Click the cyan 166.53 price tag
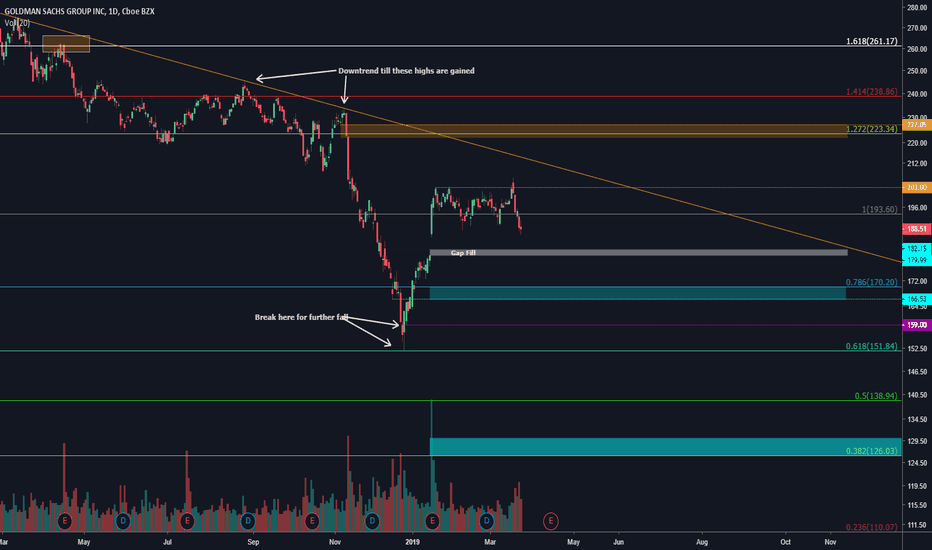 (917, 299)
